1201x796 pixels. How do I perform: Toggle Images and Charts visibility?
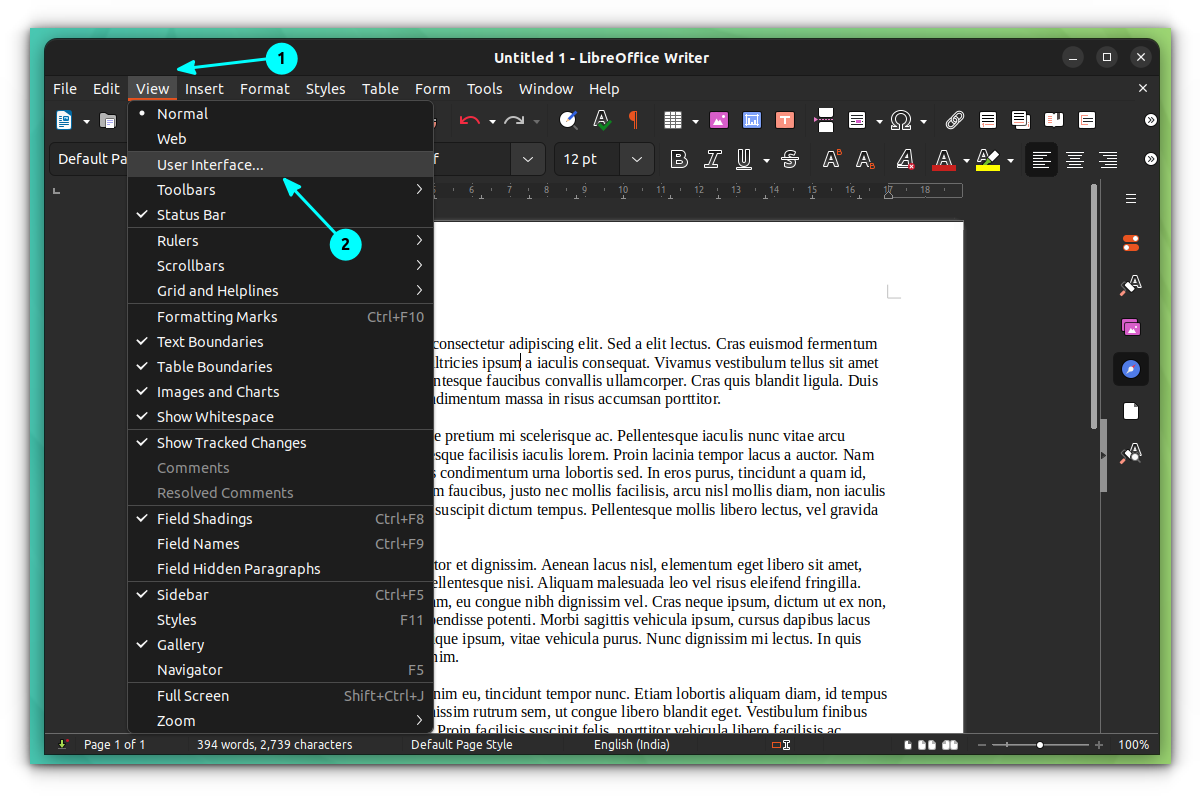click(x=280, y=392)
